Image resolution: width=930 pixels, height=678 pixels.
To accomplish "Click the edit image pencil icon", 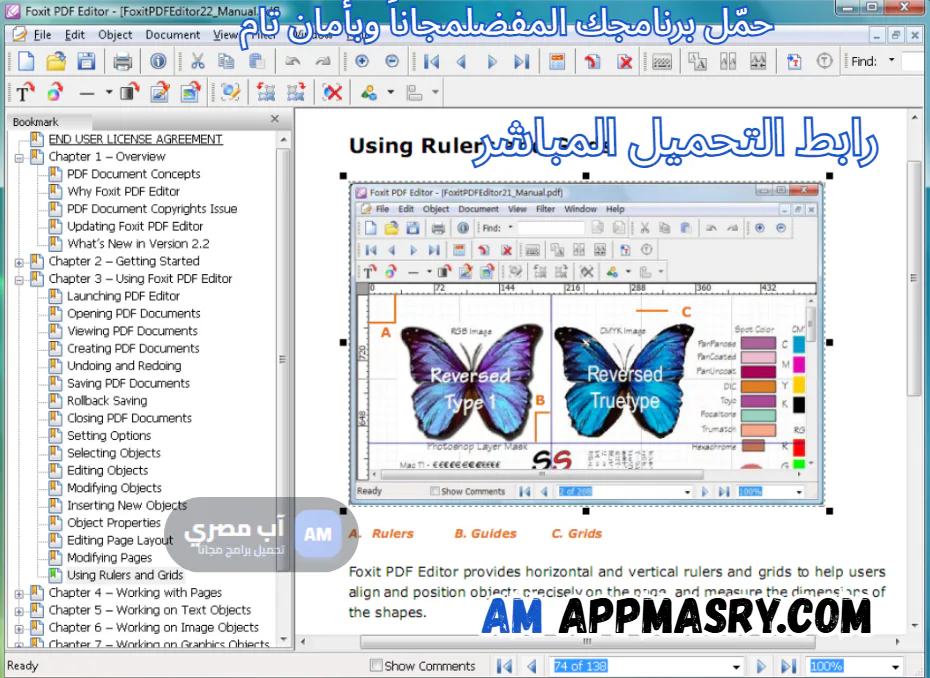I will pos(160,92).
